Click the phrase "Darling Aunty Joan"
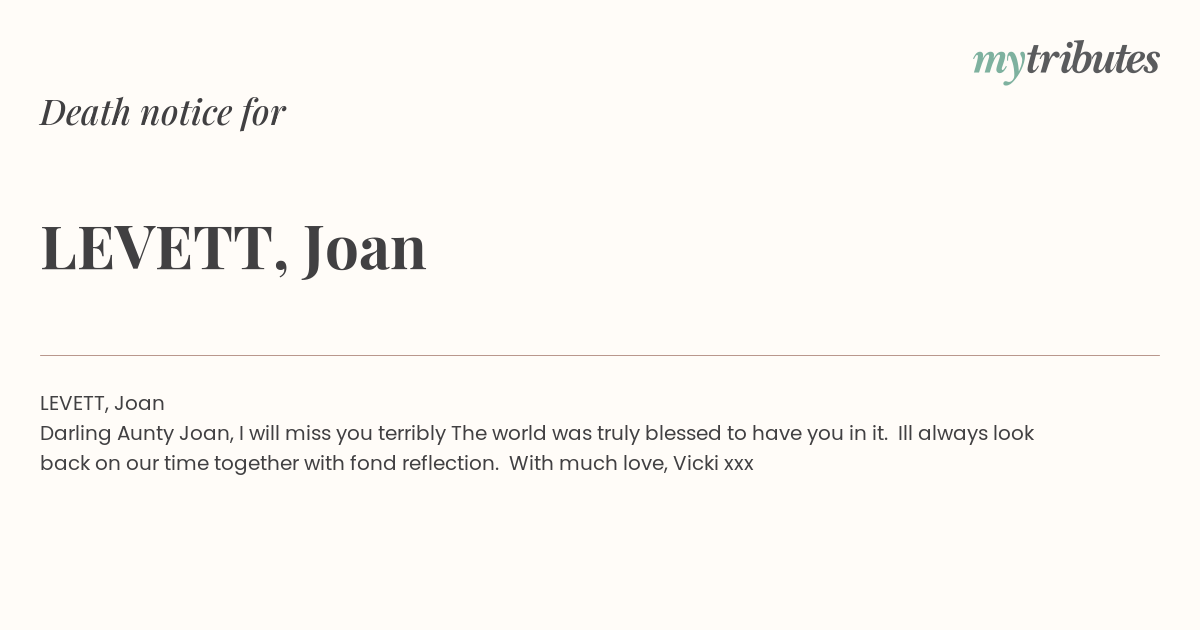1200x630 pixels. pyautogui.click(x=135, y=434)
